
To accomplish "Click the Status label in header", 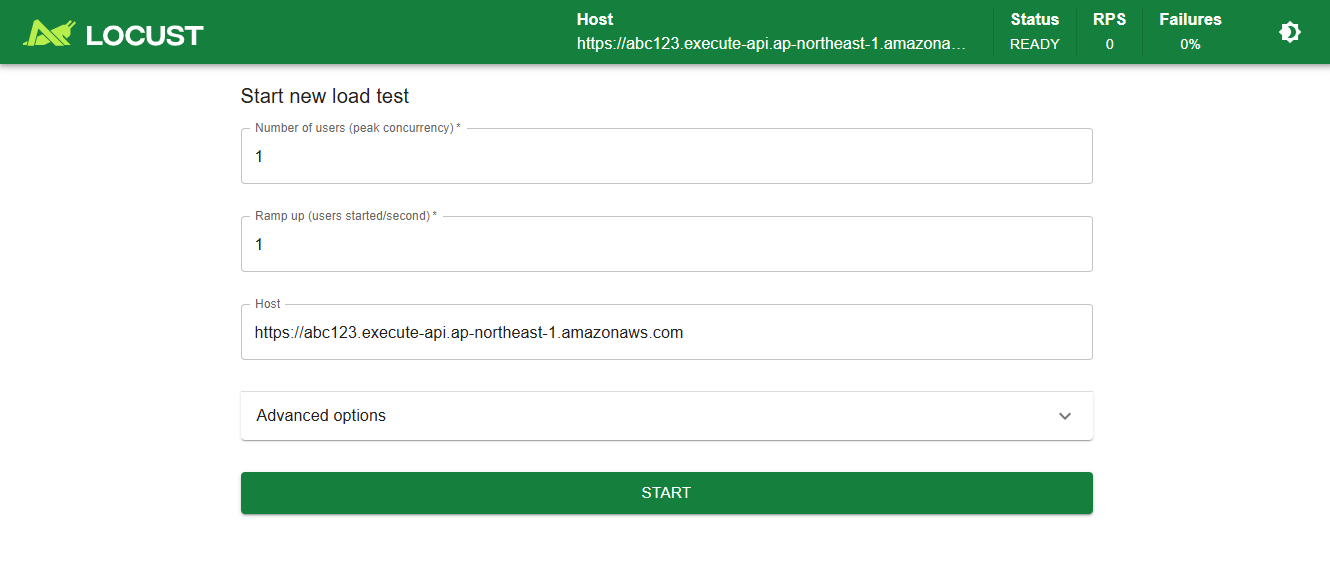I will pyautogui.click(x=1034, y=19).
